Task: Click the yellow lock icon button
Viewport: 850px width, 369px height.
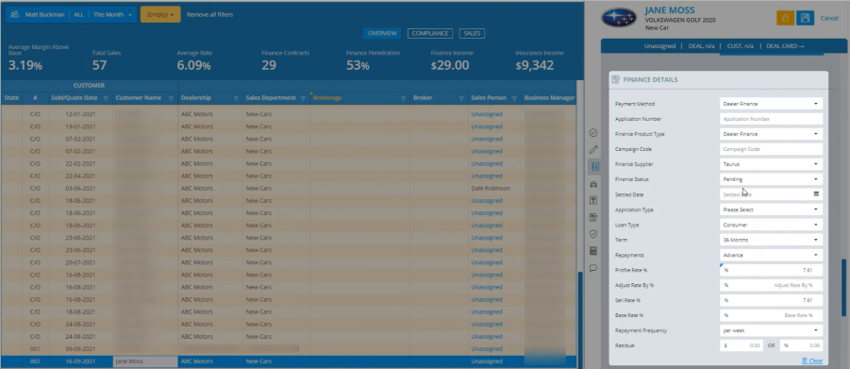Action: (x=784, y=18)
